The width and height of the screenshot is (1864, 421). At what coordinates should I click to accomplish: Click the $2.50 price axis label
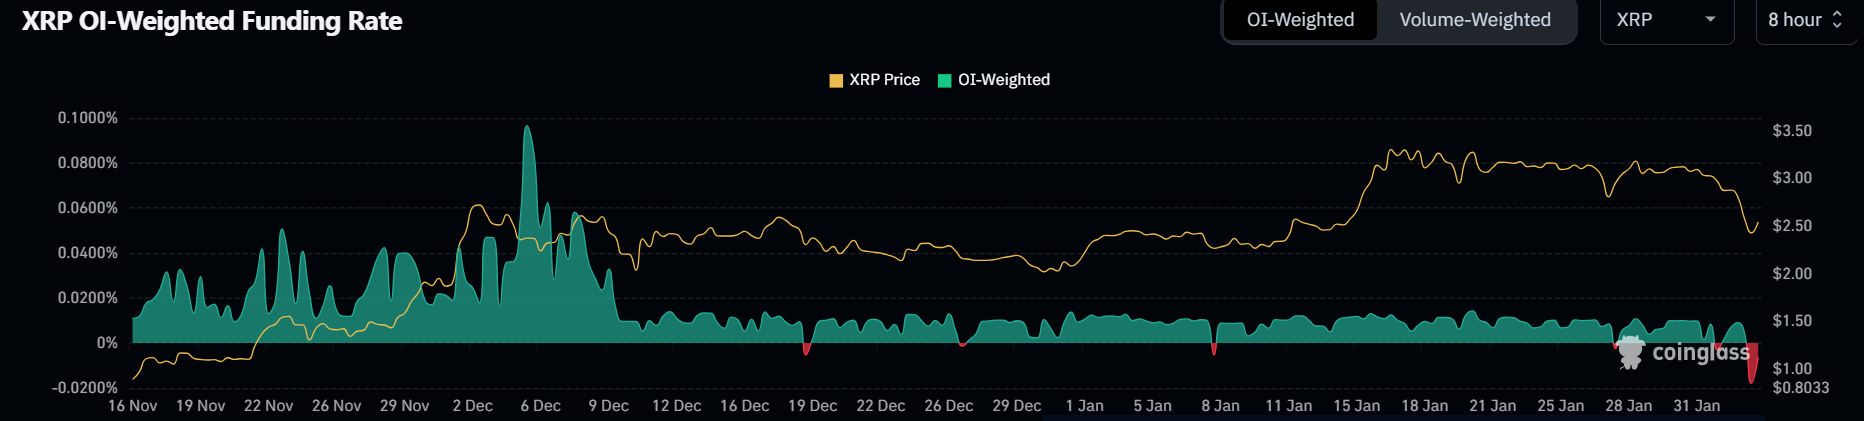(x=1792, y=226)
